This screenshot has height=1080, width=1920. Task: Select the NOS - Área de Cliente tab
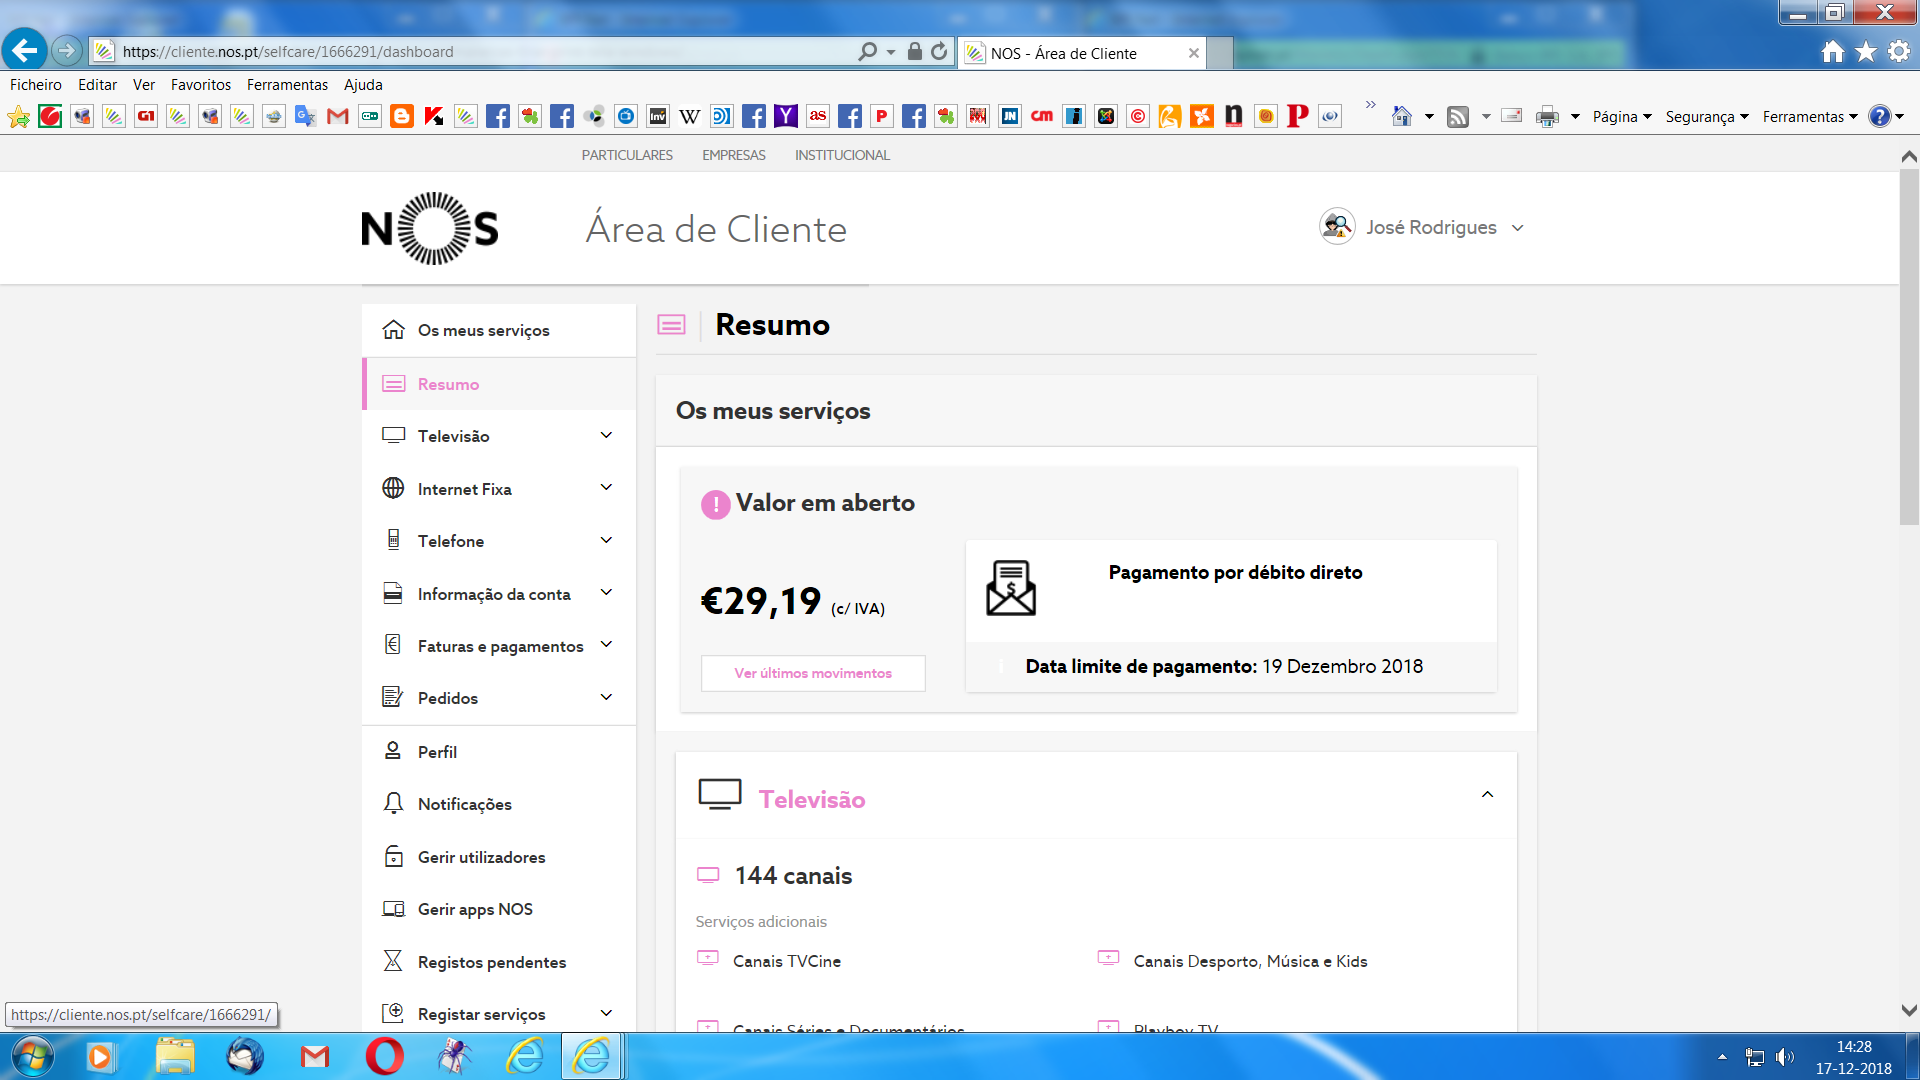click(x=1081, y=53)
